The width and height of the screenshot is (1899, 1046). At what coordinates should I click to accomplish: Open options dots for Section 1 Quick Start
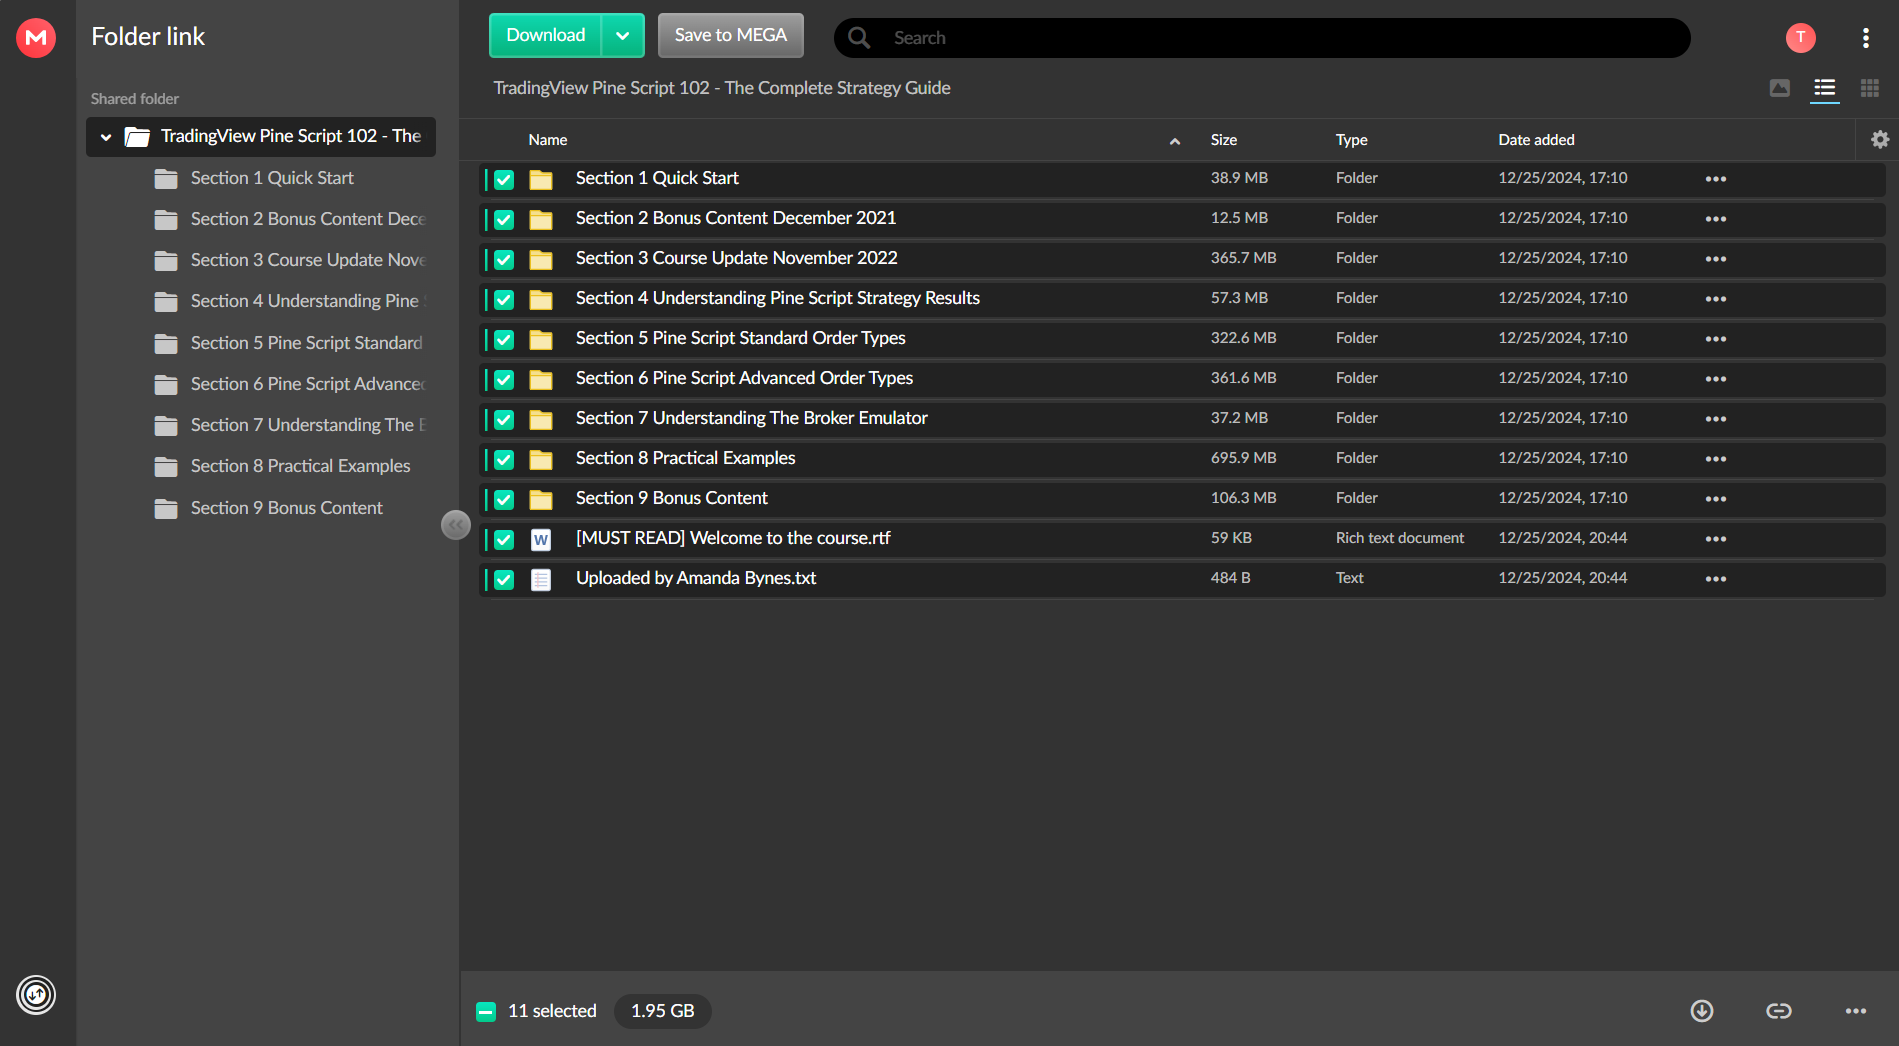pyautogui.click(x=1716, y=179)
